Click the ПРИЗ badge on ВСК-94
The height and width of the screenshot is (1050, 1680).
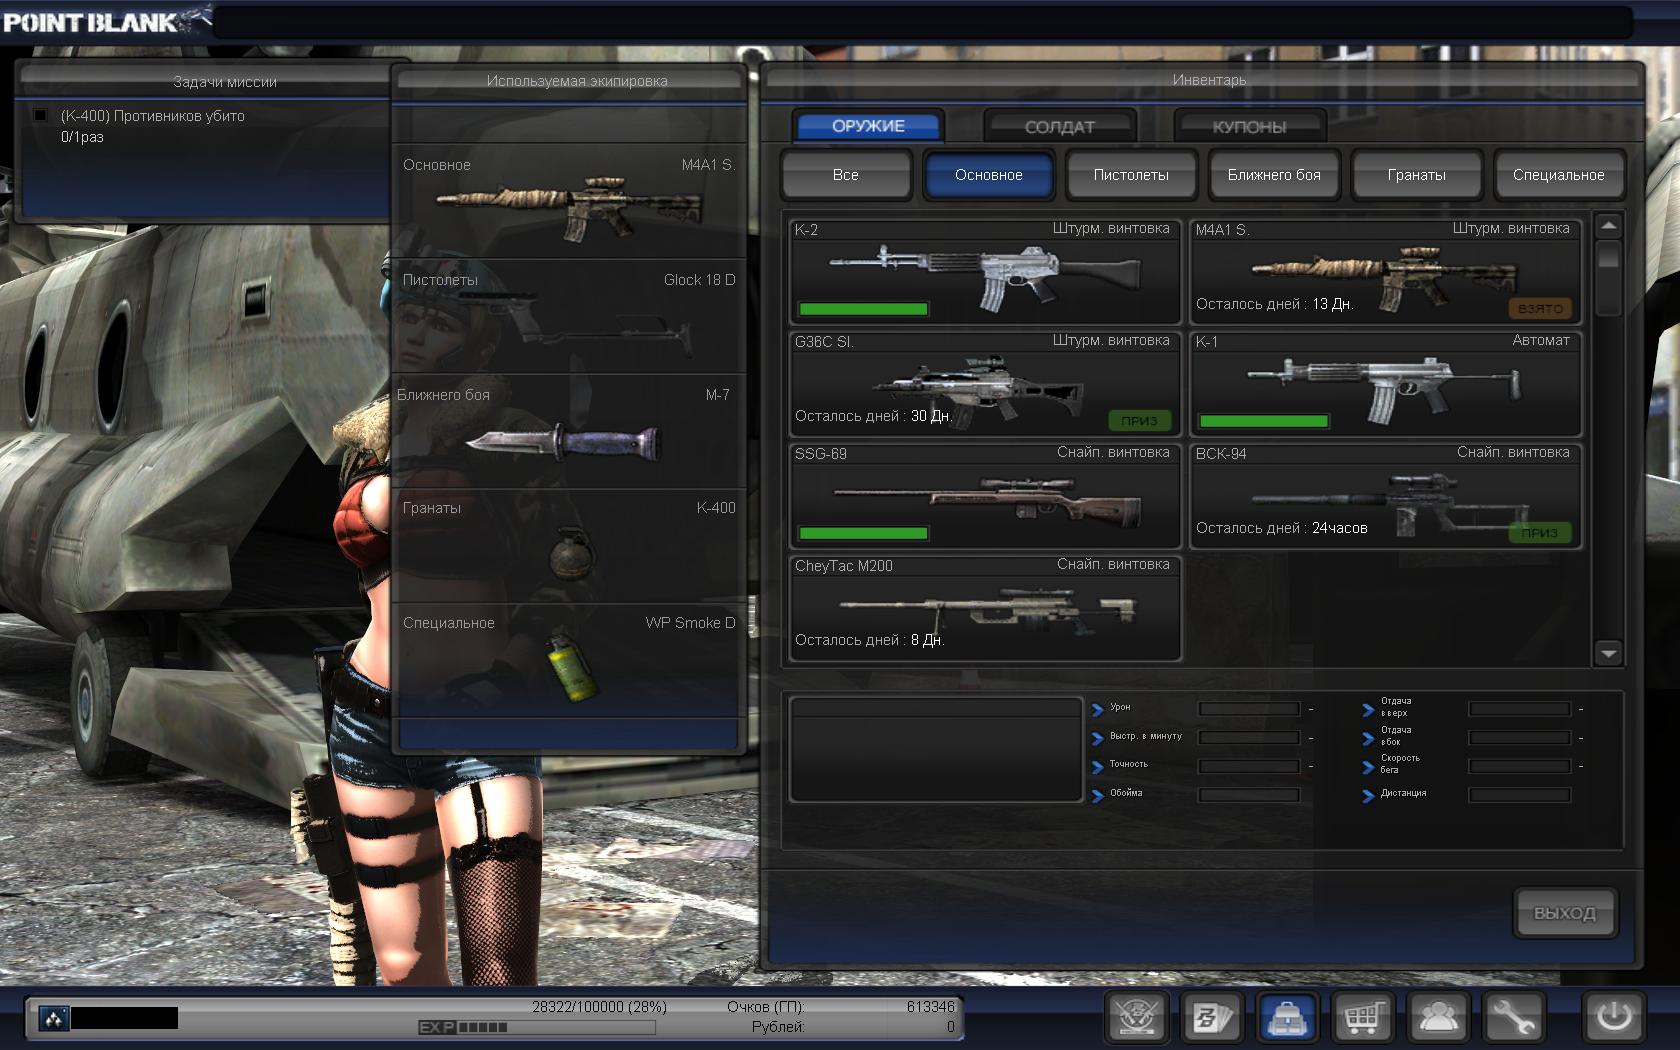(1540, 533)
